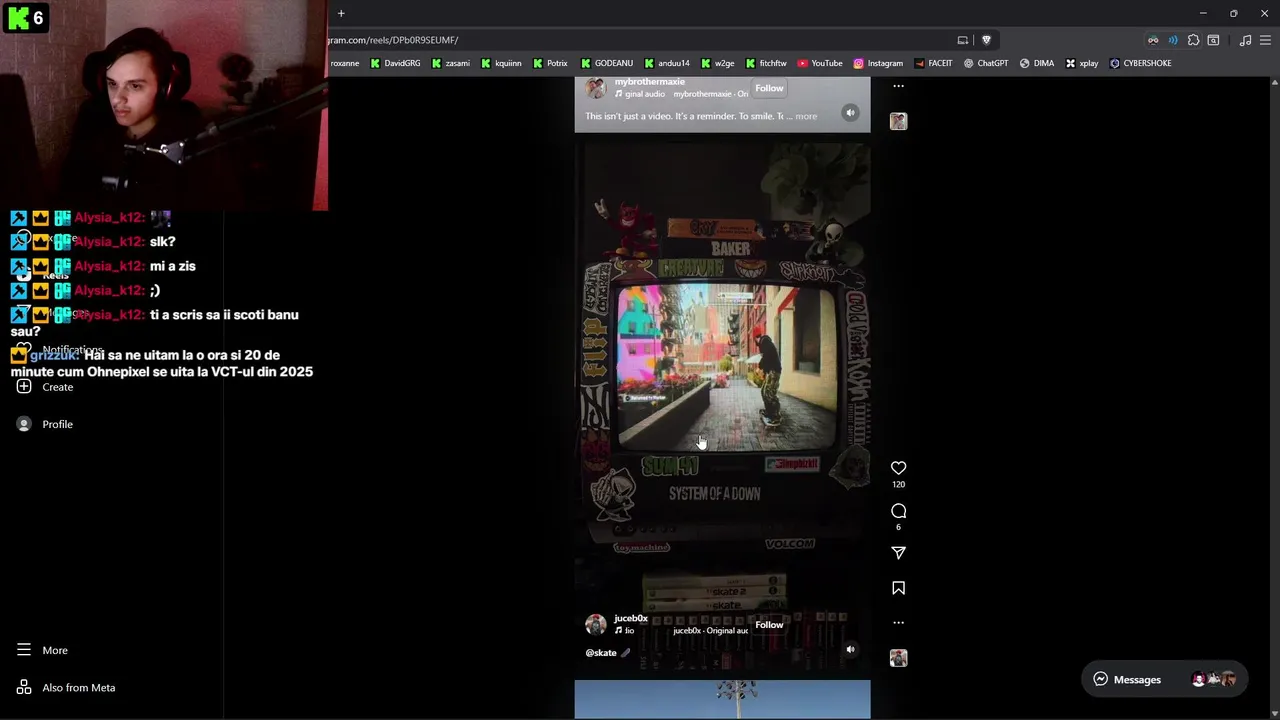Image resolution: width=1280 pixels, height=720 pixels.
Task: Open the xplay bookmark
Action: tap(1082, 63)
